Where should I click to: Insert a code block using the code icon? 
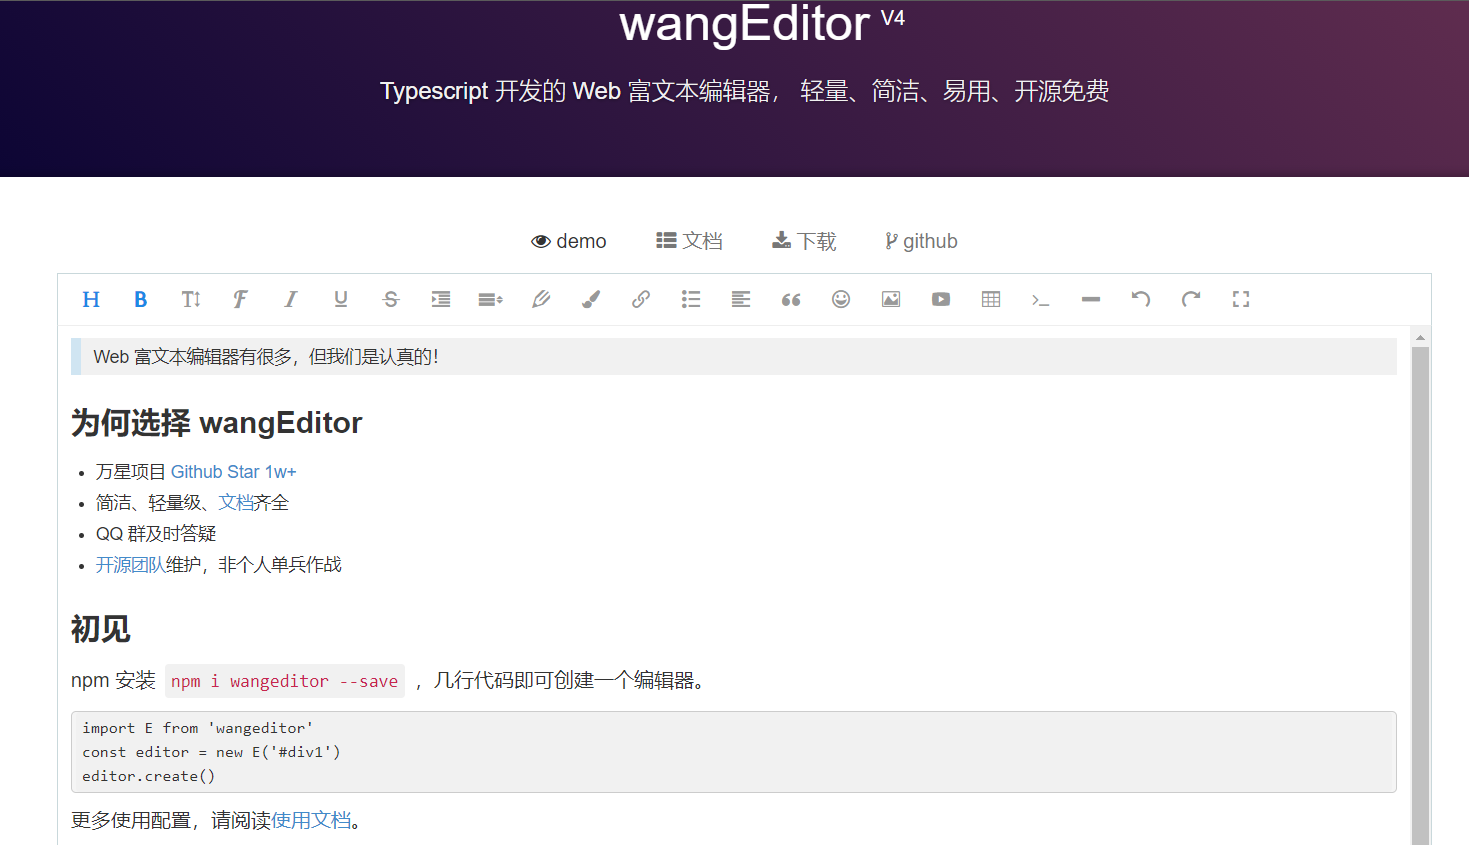(1041, 299)
